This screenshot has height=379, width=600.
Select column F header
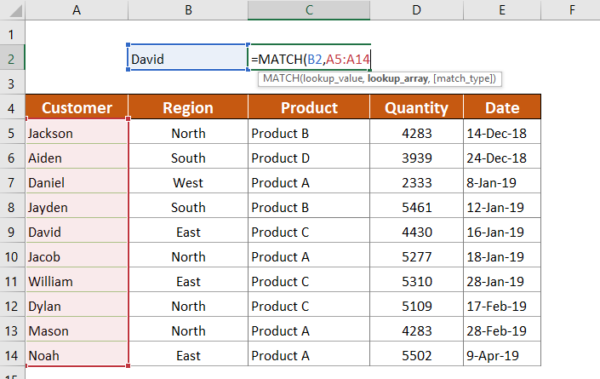coord(572,10)
